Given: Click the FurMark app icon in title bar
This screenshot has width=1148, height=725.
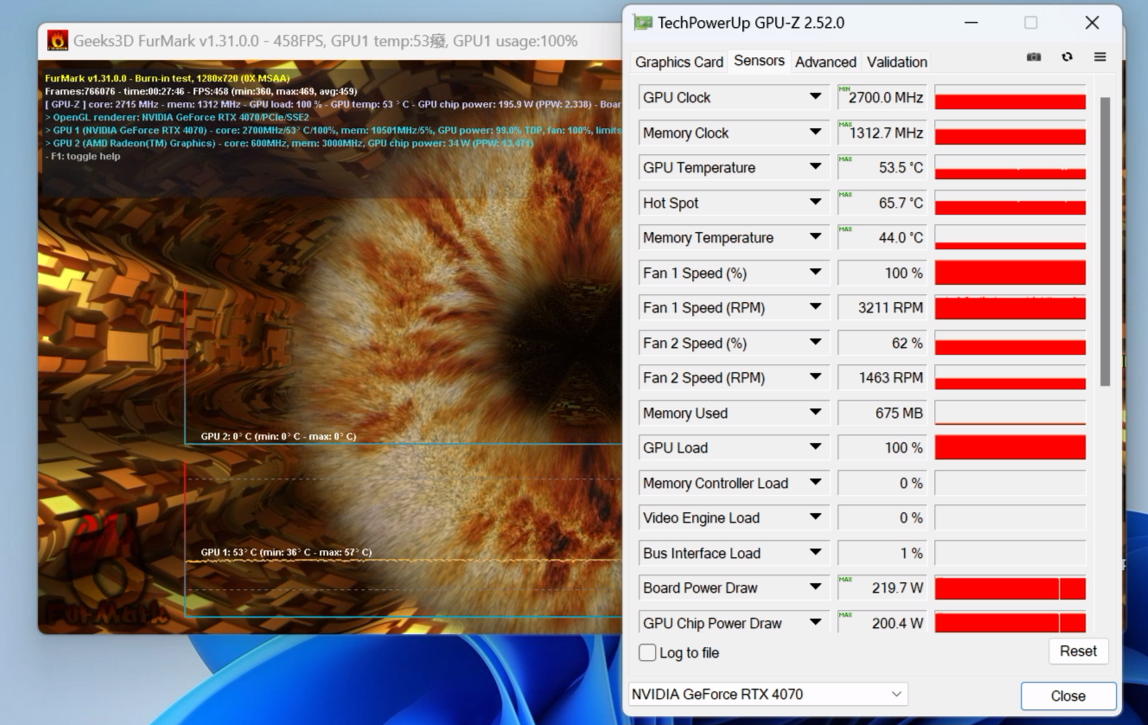Looking at the screenshot, I should click(x=58, y=41).
